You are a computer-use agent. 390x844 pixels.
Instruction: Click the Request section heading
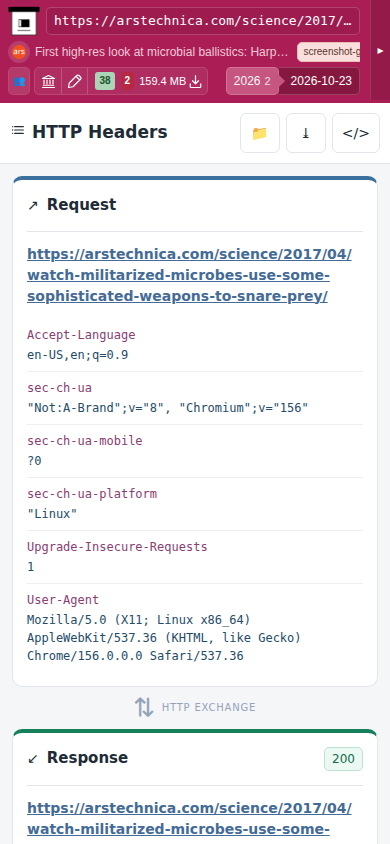click(x=81, y=205)
